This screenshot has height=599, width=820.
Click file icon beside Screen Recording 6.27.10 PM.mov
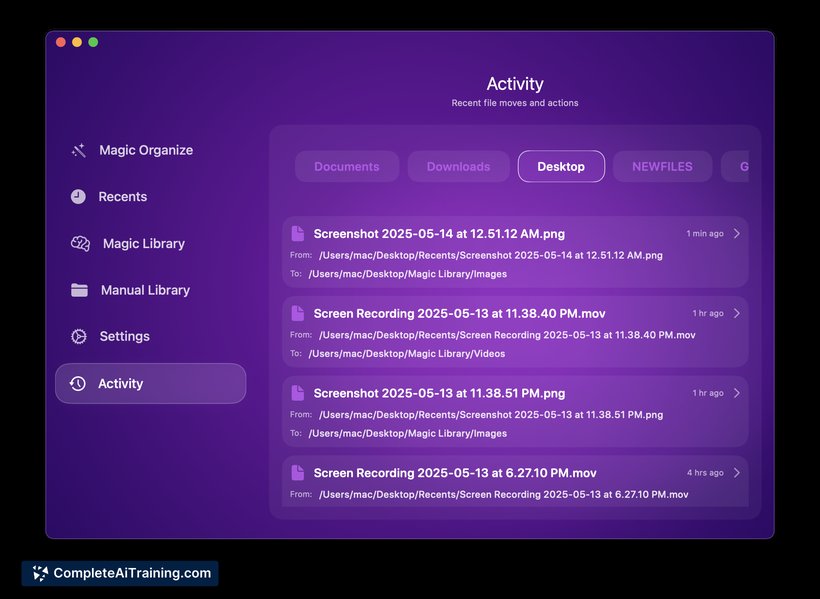298,473
